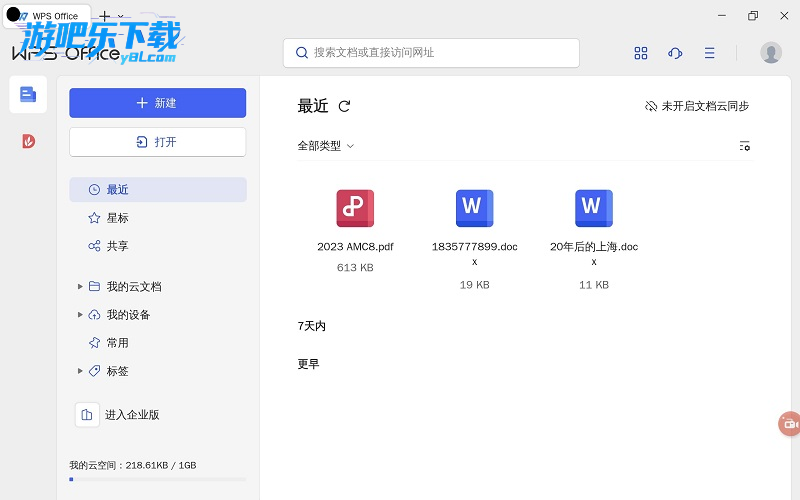Click the 打开 button
This screenshot has width=800, height=500.
tap(157, 142)
